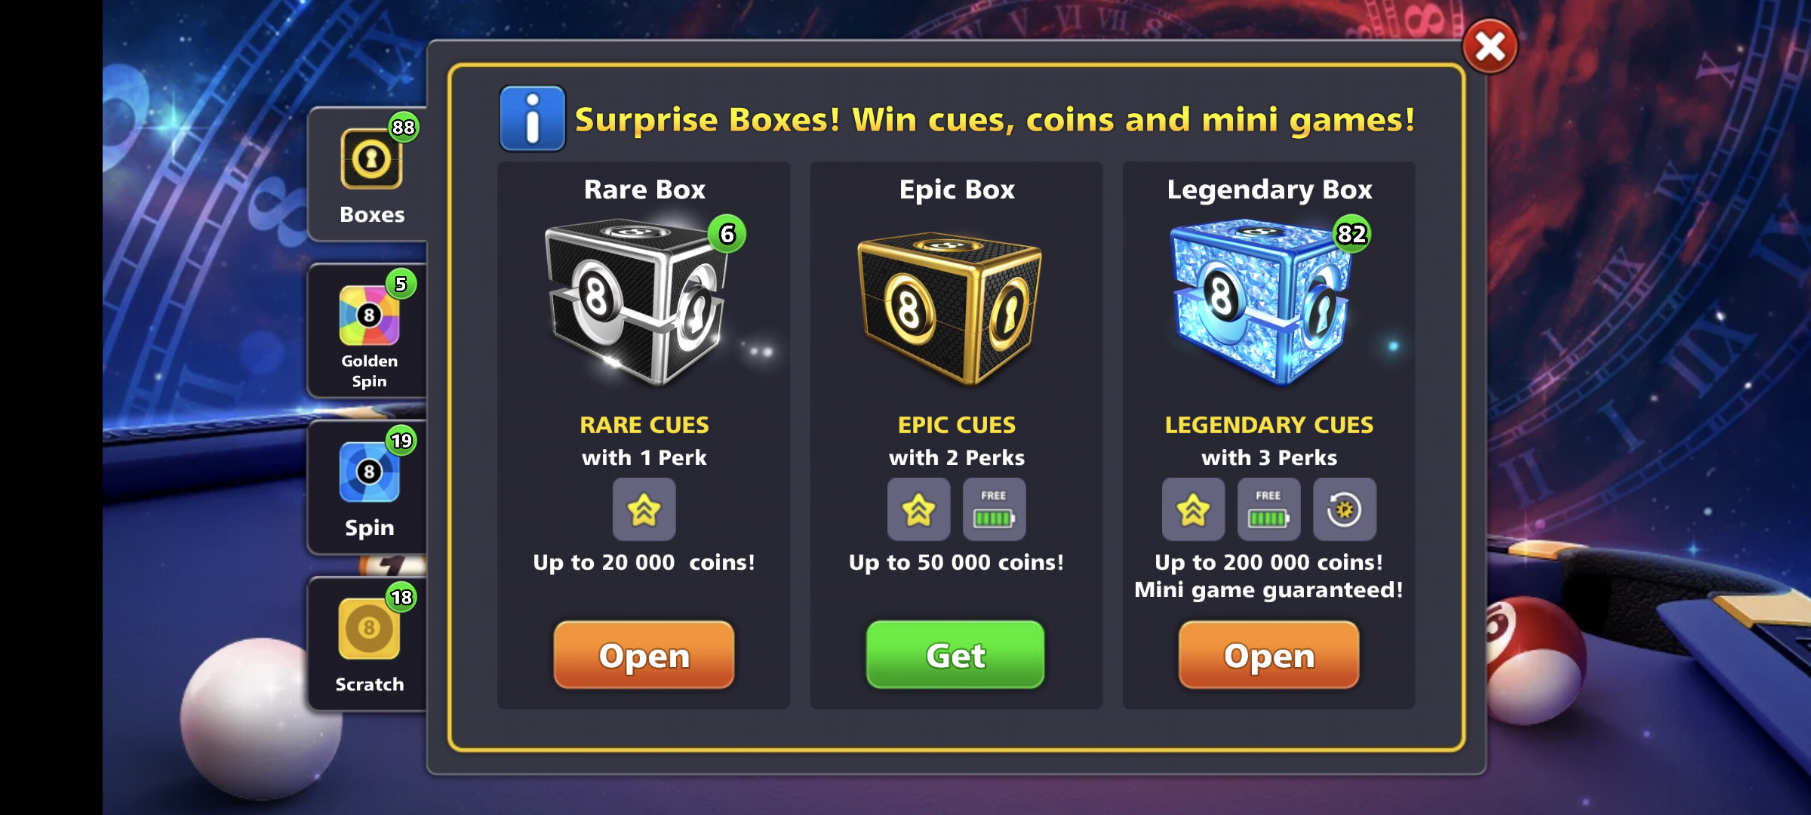
Task: Click the Legendary Box free battery perk icon
Action: 1269,510
